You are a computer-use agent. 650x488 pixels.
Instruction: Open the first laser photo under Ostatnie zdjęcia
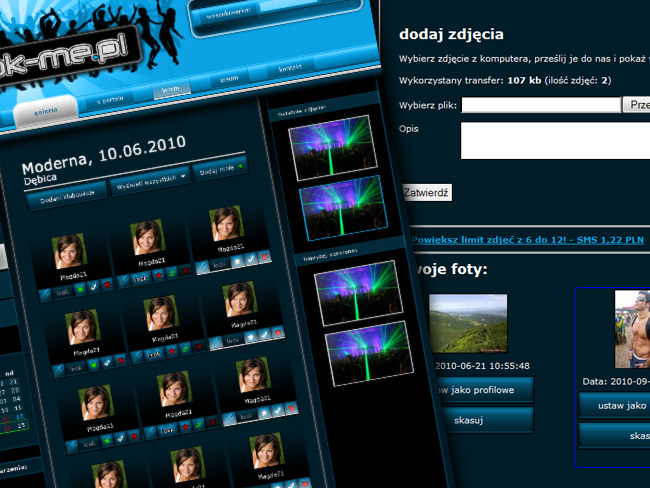point(333,148)
